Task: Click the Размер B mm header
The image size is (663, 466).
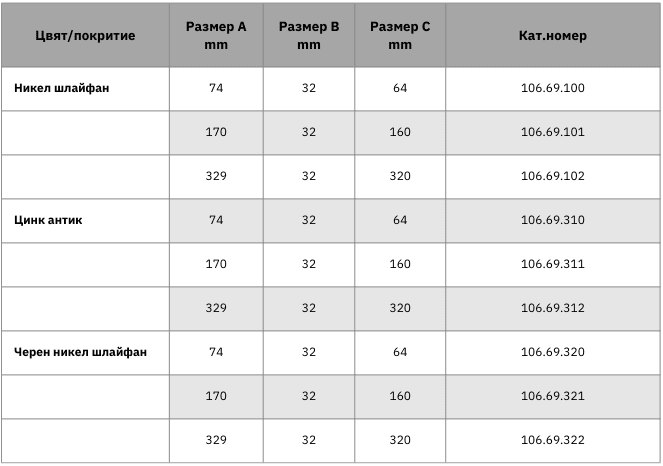Action: pos(309,36)
